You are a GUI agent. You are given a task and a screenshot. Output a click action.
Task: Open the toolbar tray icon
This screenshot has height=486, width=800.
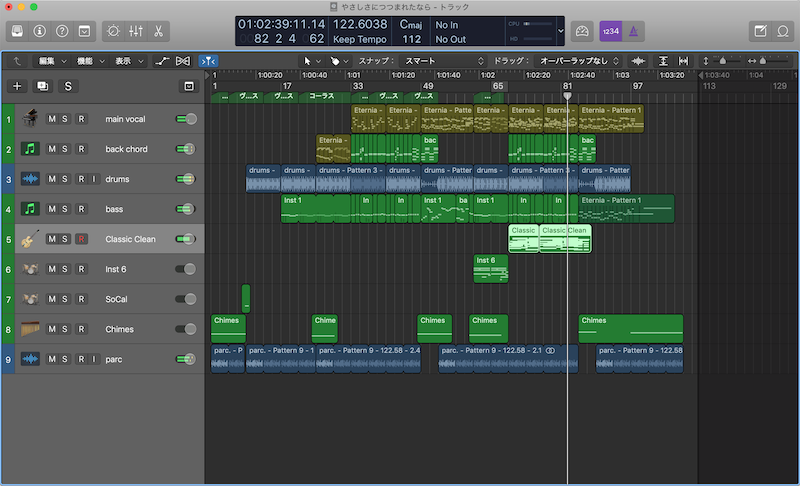point(84,32)
